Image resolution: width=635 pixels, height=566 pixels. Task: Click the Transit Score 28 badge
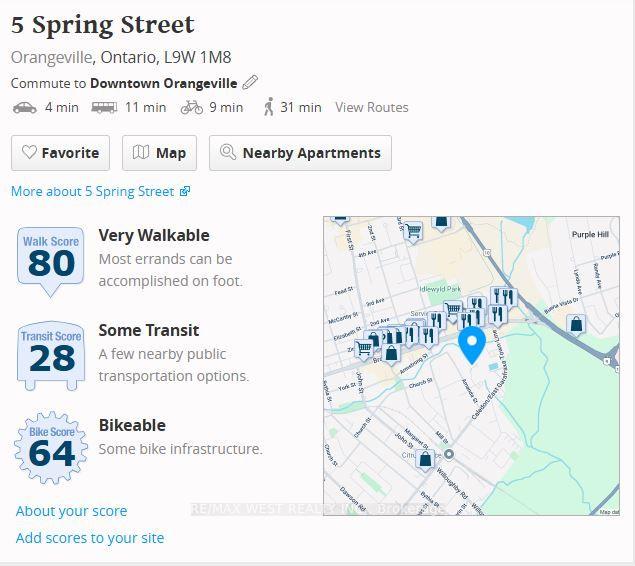tap(51, 356)
